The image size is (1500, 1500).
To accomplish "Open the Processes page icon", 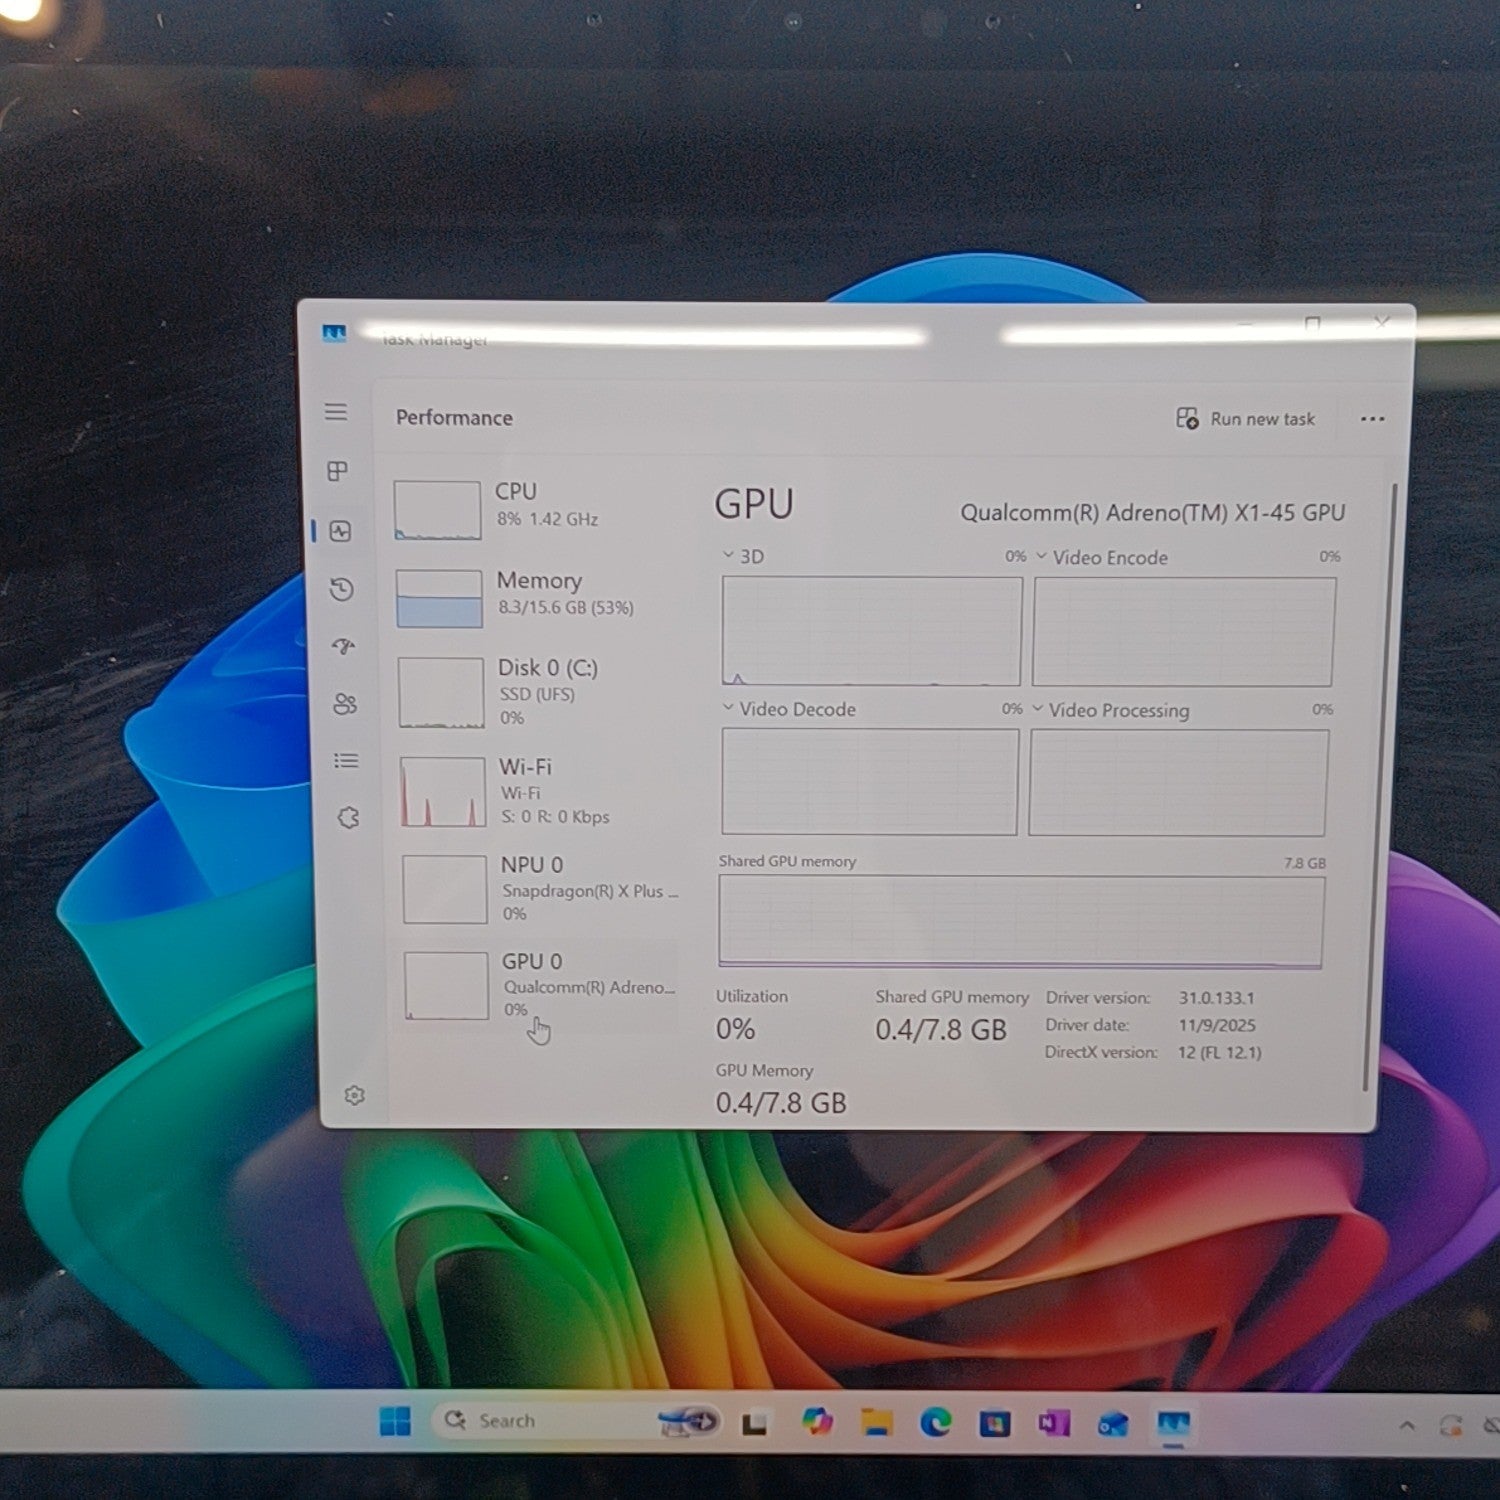I will click(338, 471).
